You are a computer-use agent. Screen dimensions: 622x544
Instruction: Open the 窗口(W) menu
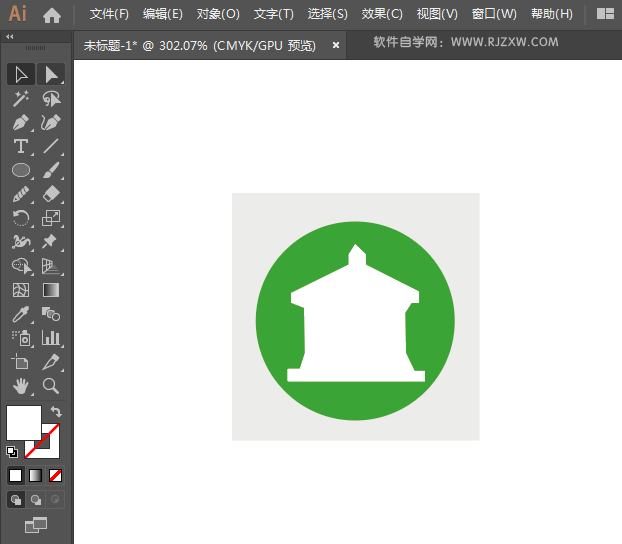click(x=494, y=14)
